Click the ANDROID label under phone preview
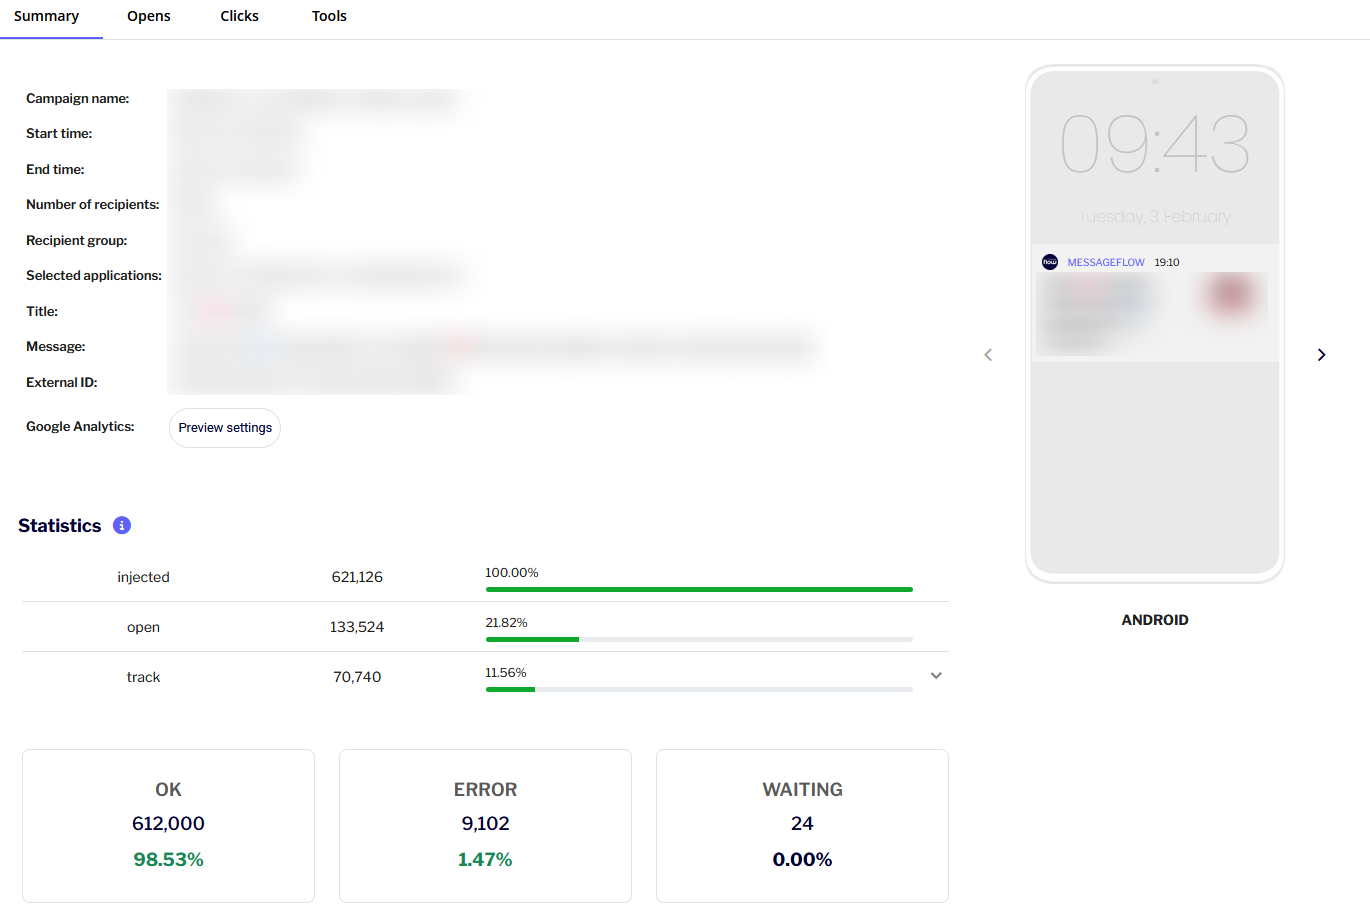 1154,620
